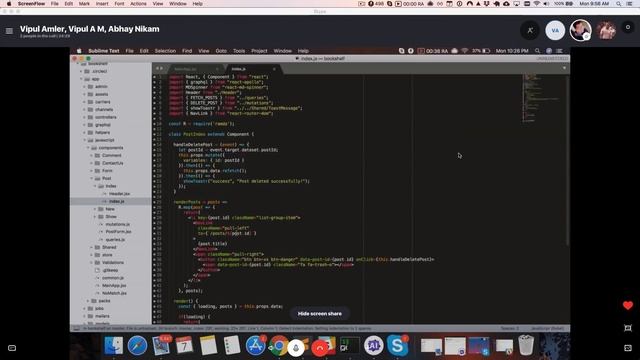Open MainApp.jsx in sidebar
This screenshot has height=360, width=640.
(114, 285)
